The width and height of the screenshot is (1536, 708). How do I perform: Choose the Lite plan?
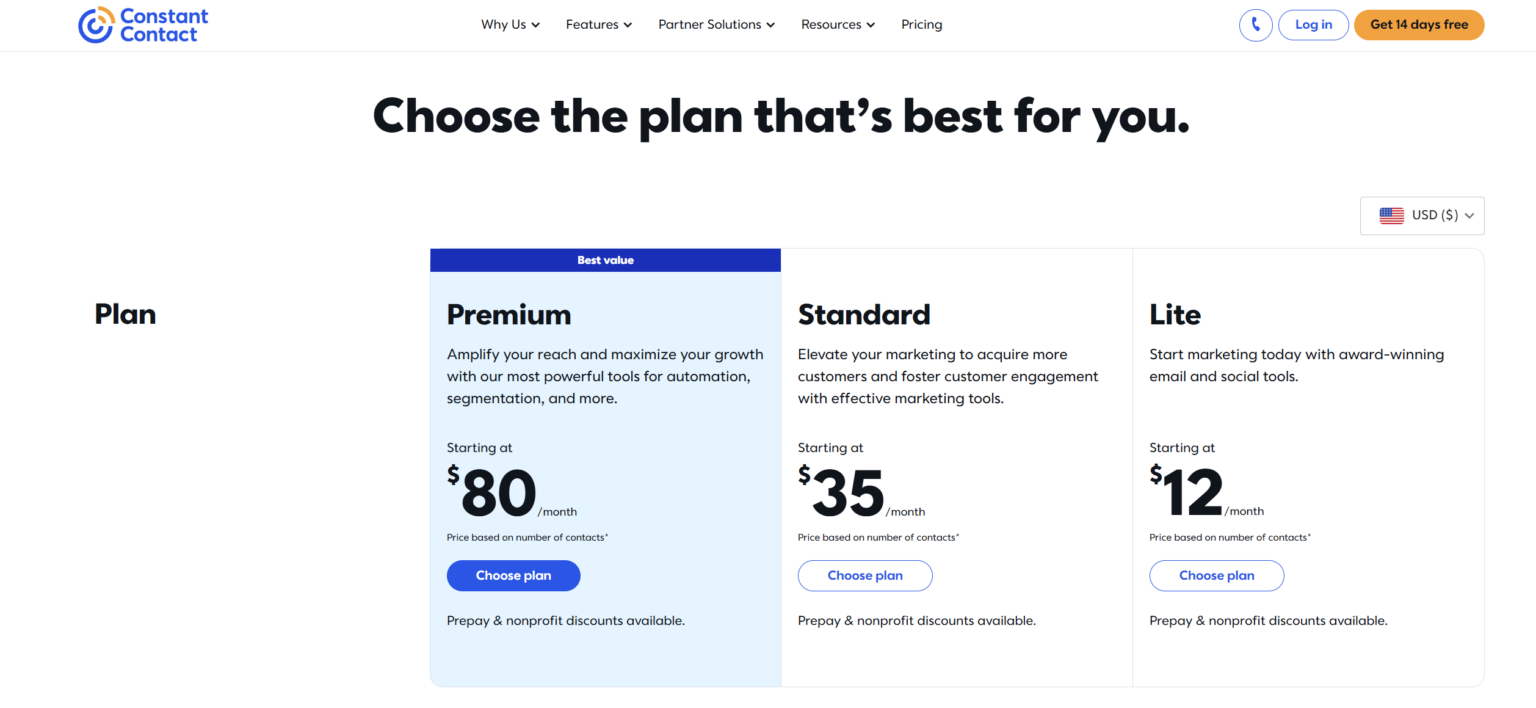(x=1216, y=575)
